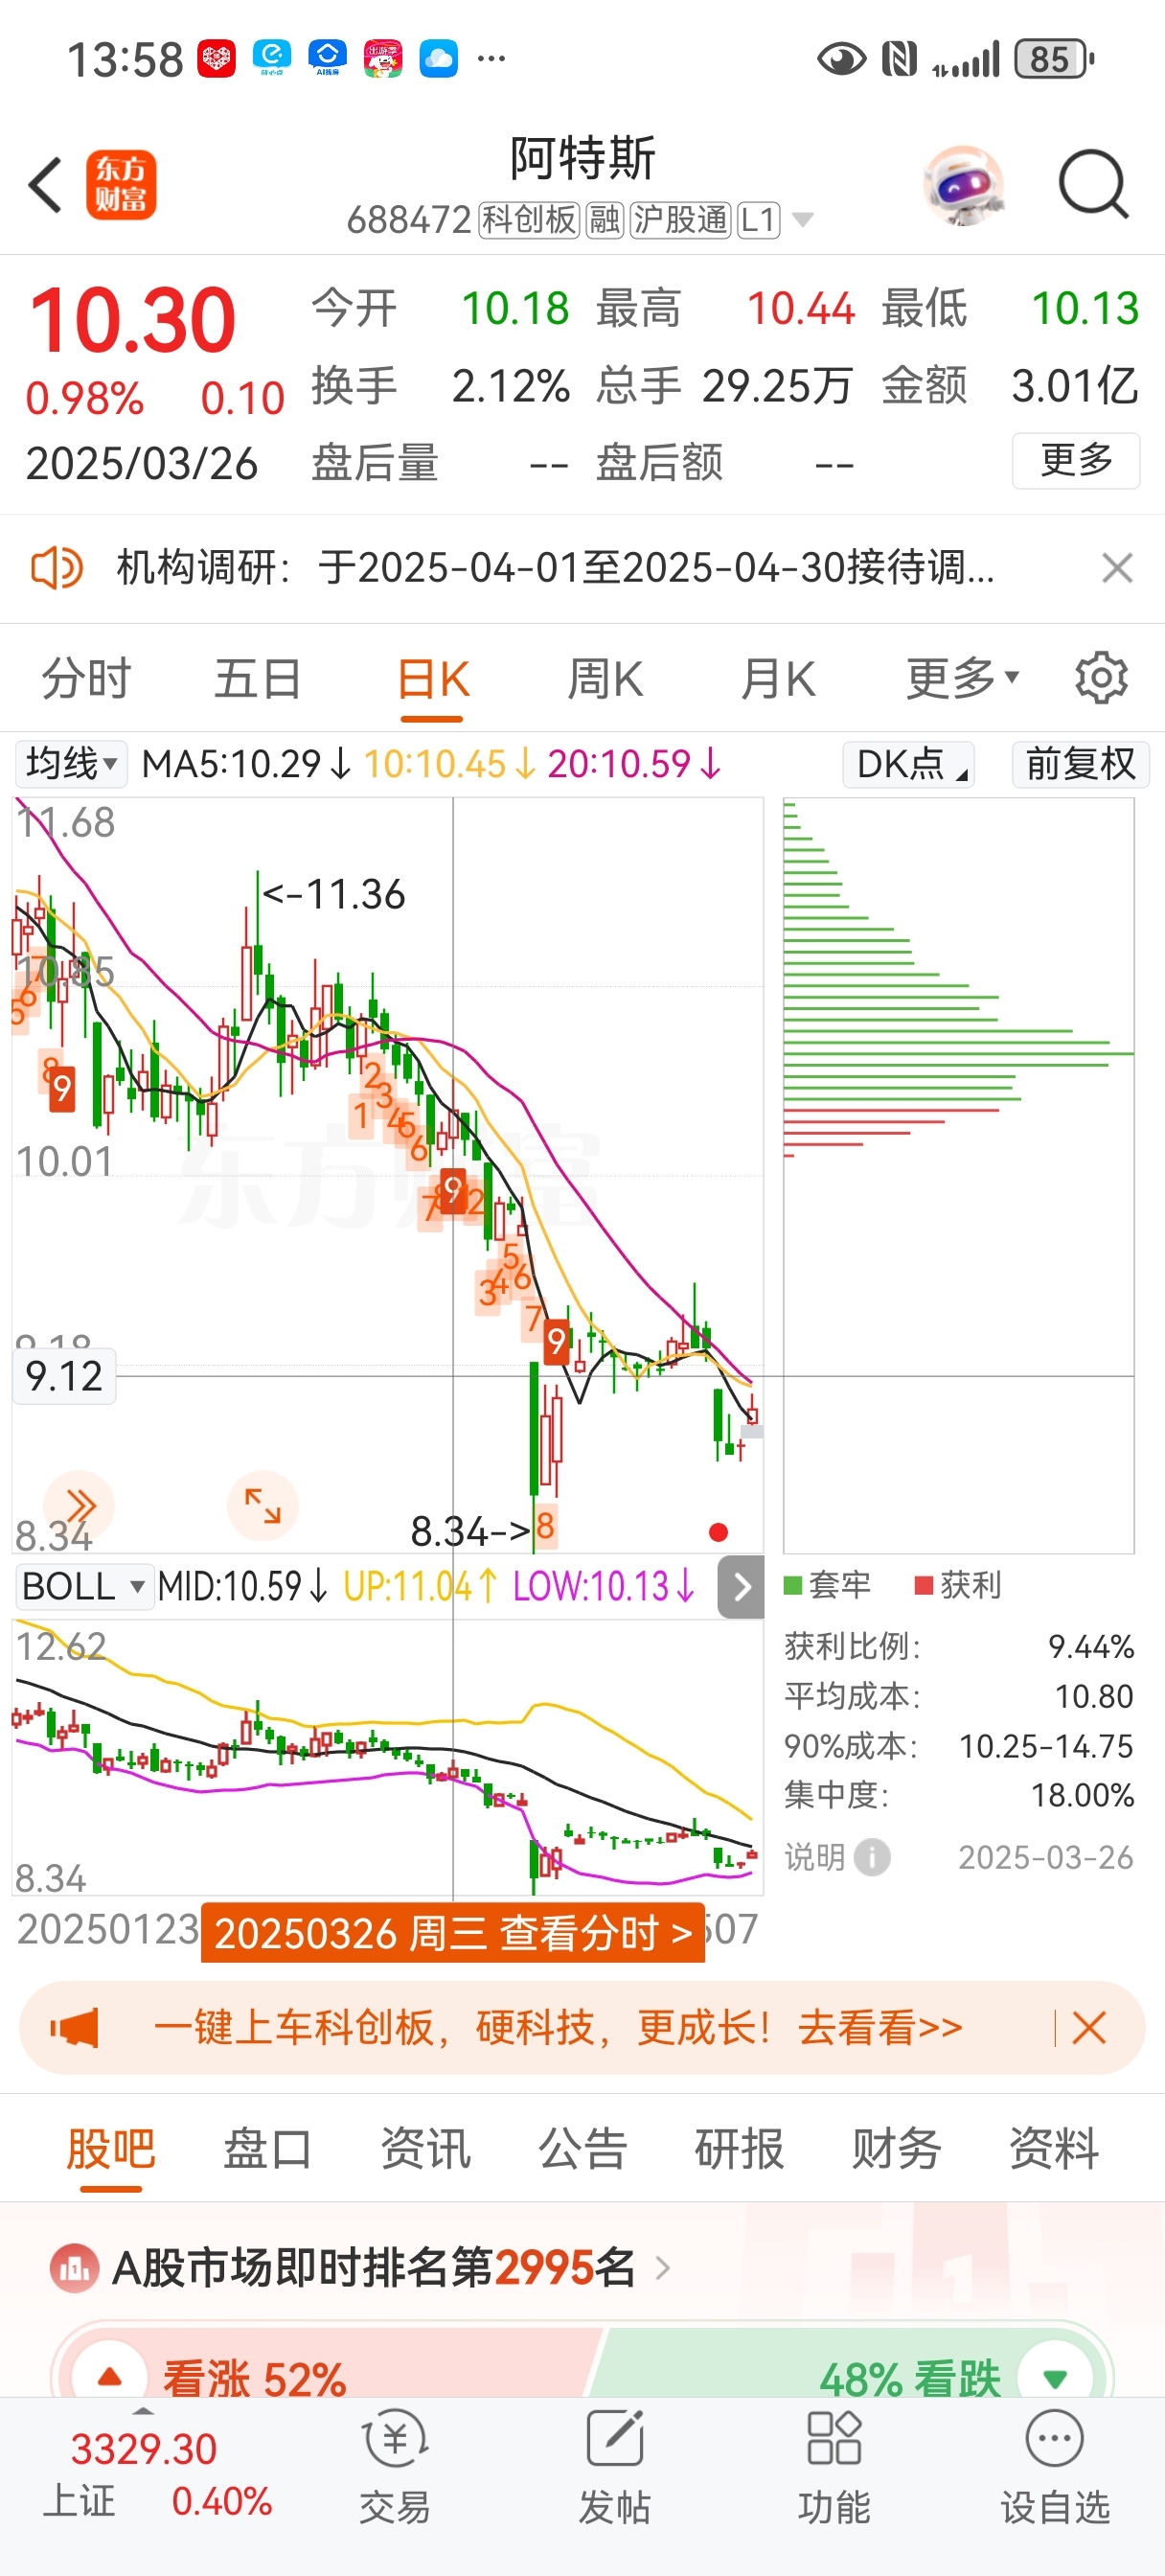Screen dimensions: 1165x2576
Task: Tap the 平均成本 10.80 value
Action: click(x=1094, y=1696)
